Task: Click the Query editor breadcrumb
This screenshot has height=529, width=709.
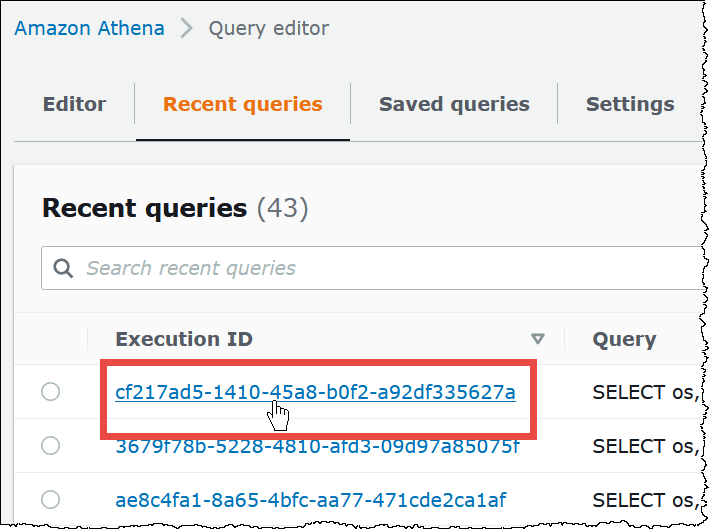Action: pyautogui.click(x=268, y=28)
